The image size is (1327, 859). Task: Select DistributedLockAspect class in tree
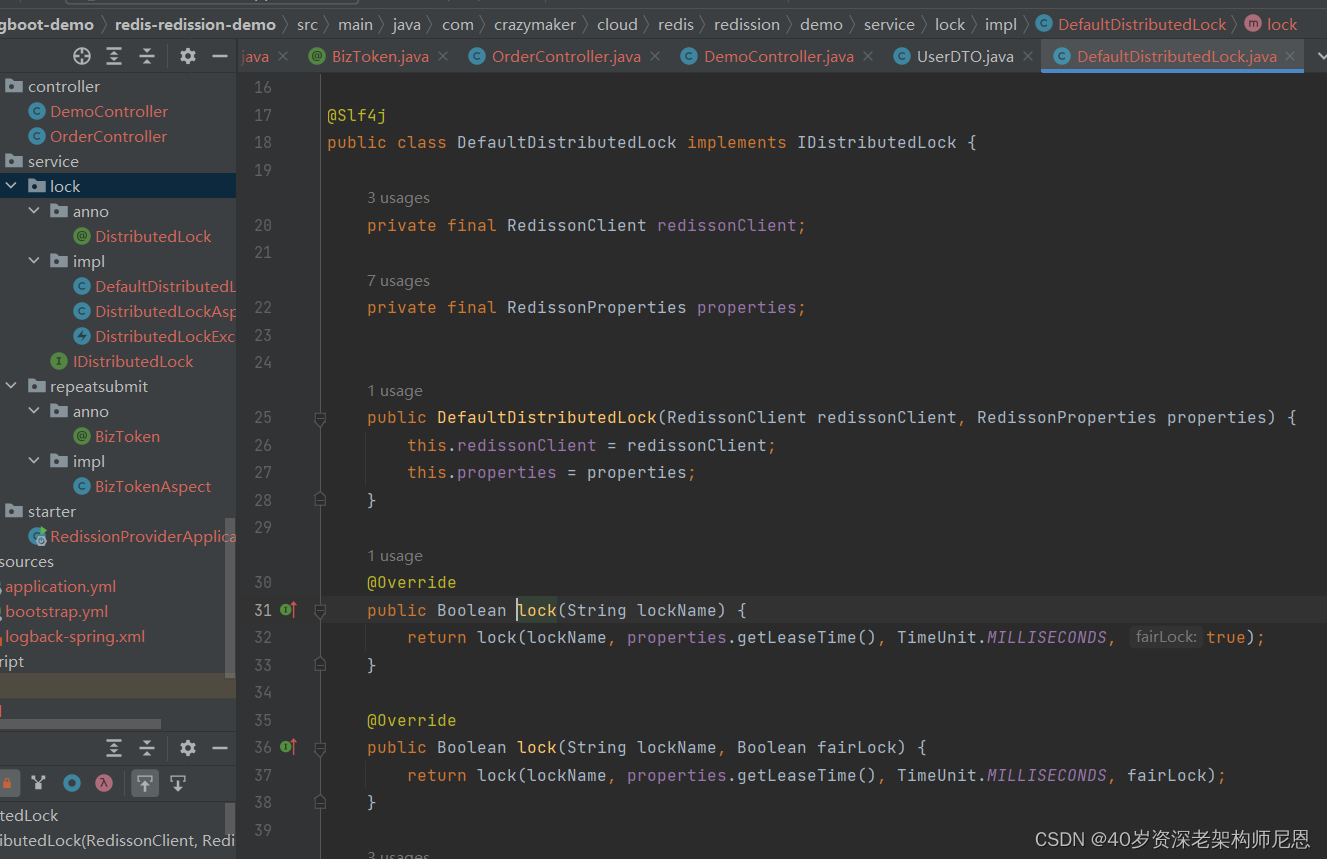pyautogui.click(x=165, y=311)
